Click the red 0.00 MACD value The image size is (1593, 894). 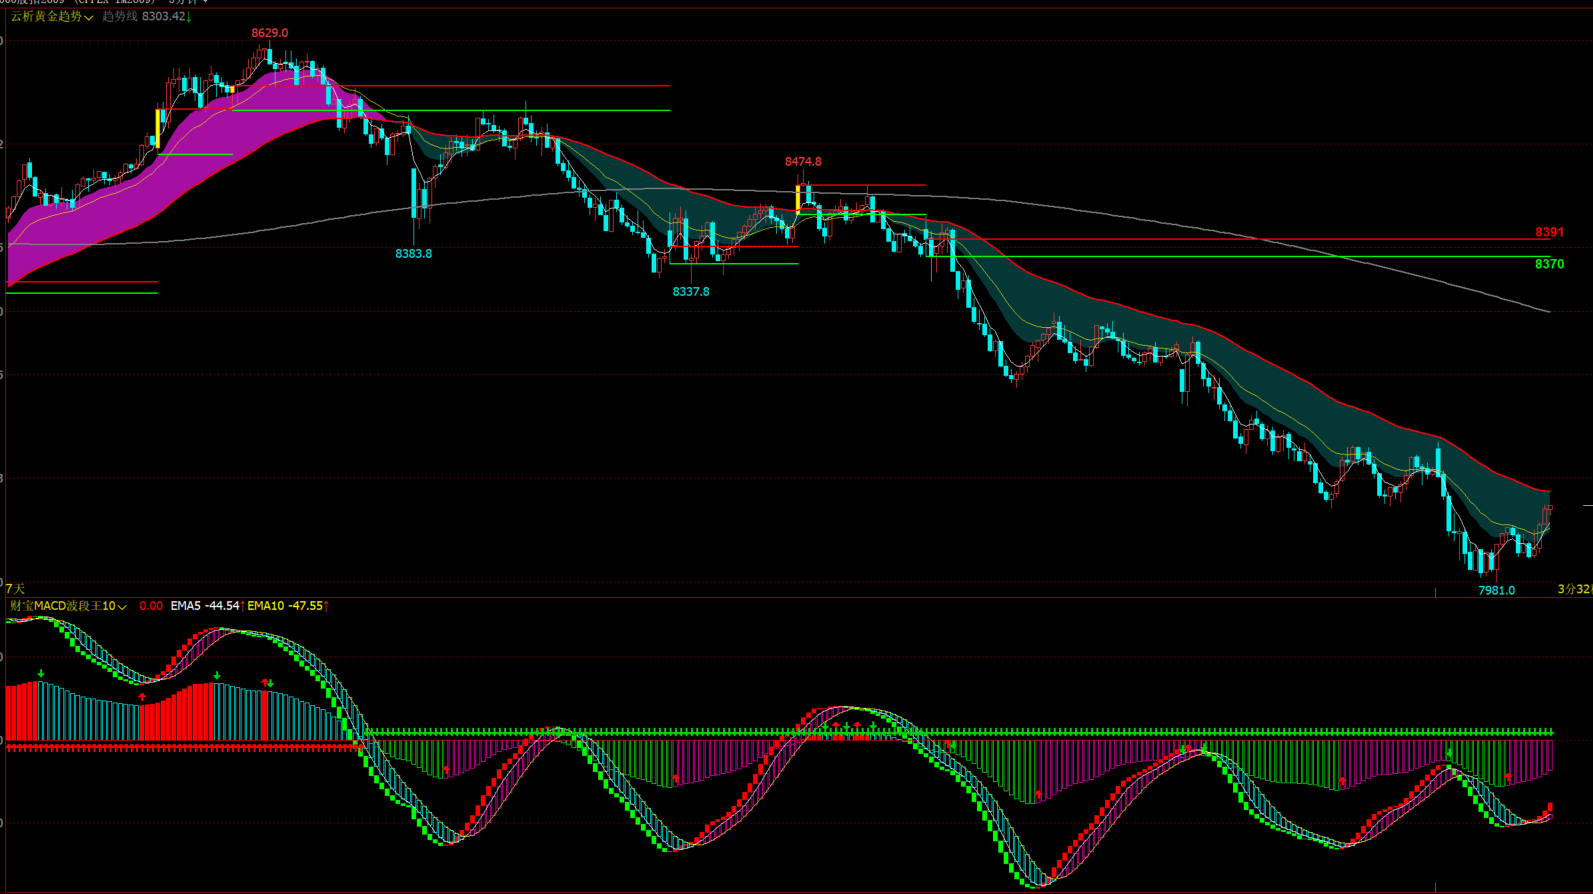pos(151,606)
